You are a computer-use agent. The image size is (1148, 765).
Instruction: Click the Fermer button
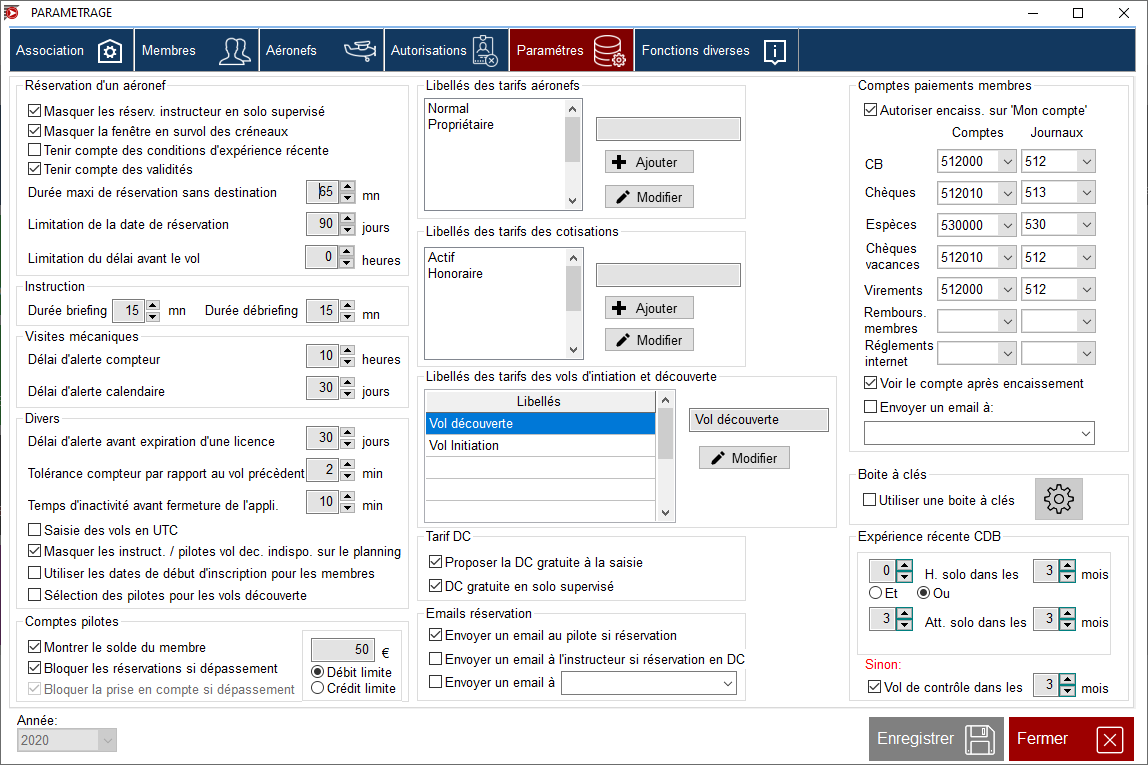tap(1071, 739)
